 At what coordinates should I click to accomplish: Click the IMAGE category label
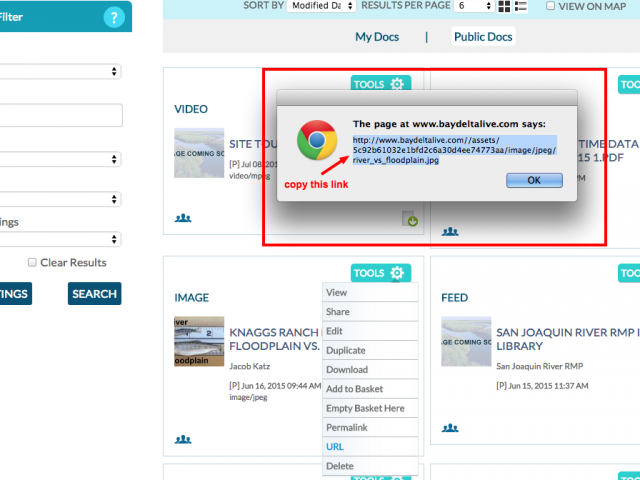(191, 298)
